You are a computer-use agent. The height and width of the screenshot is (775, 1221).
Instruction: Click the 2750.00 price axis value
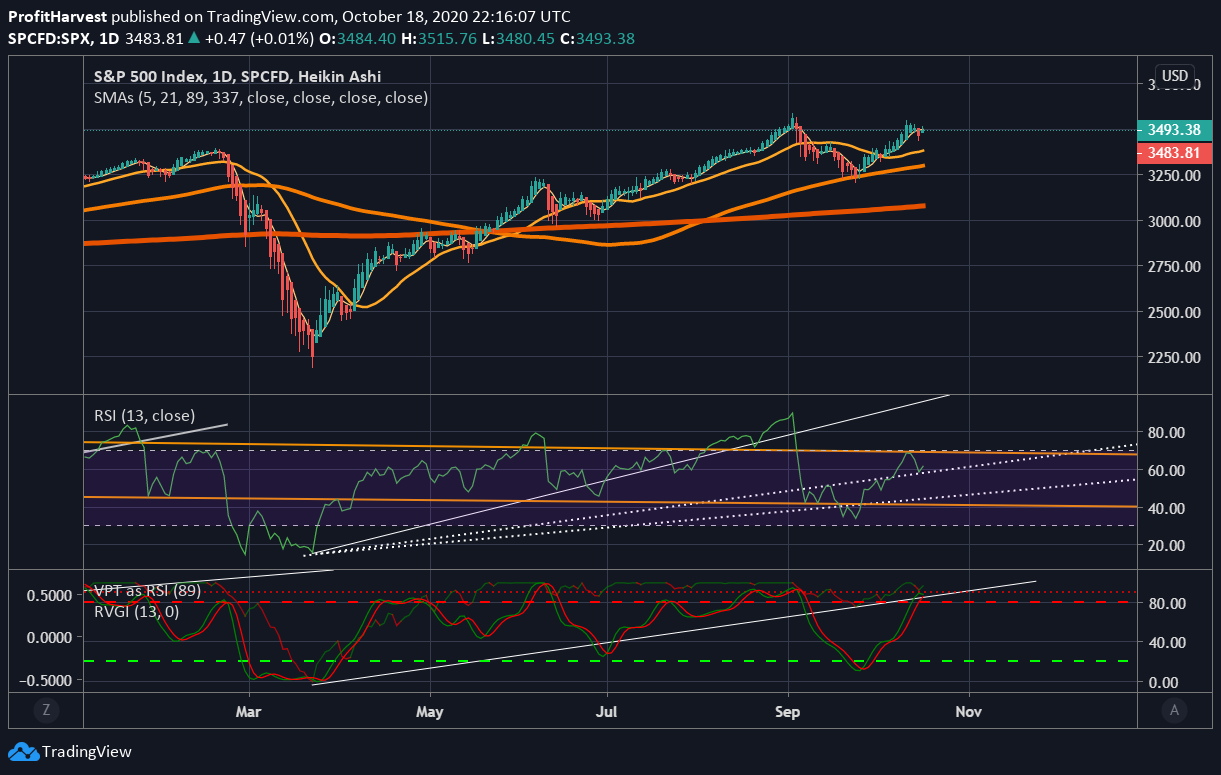1173,267
